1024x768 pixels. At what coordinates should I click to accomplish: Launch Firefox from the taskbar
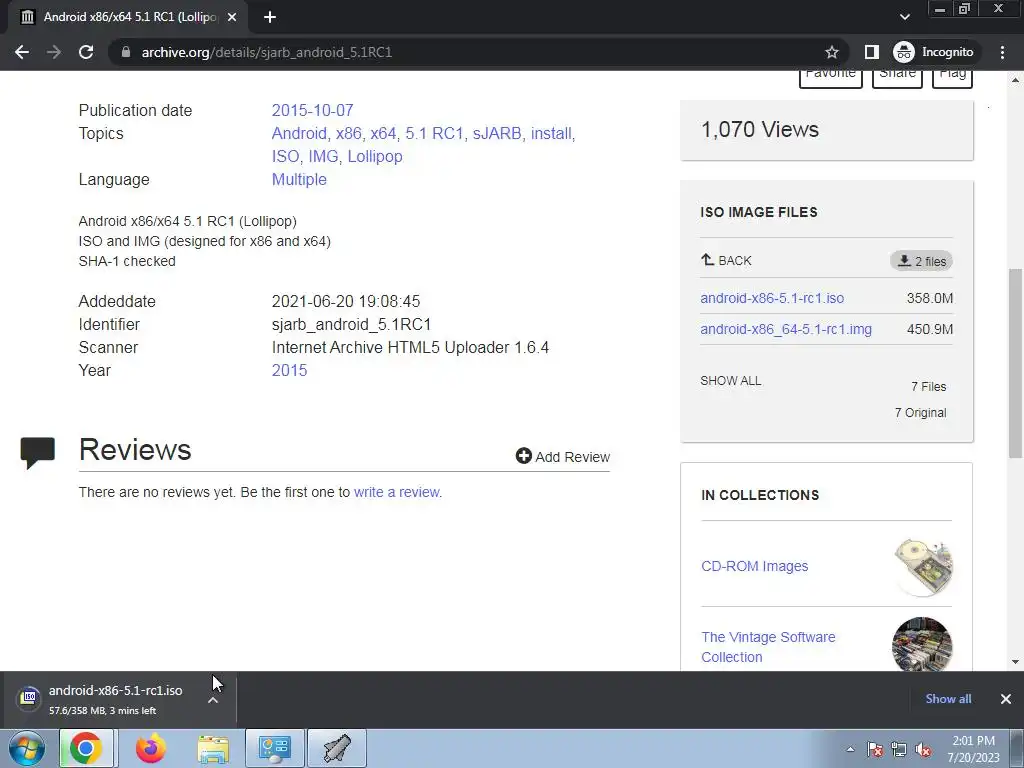coord(150,748)
